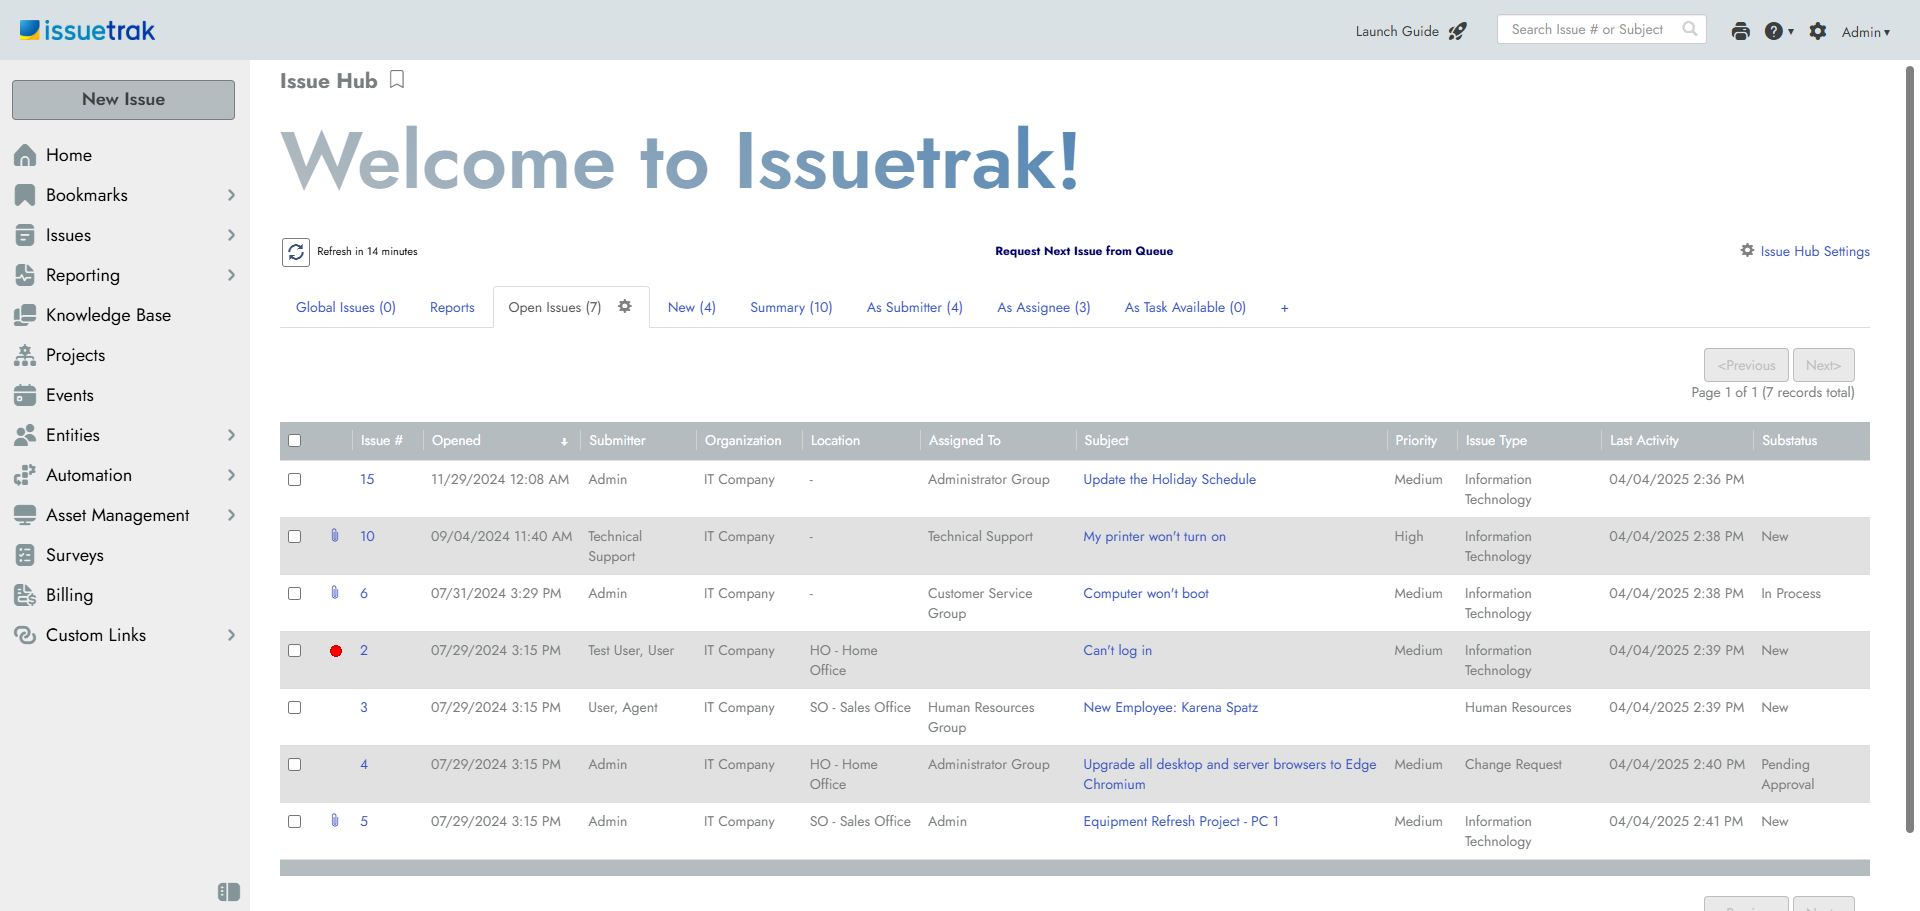Click attachment paperclip on issue 5
Viewport: 1920px width, 911px height.
coord(335,821)
